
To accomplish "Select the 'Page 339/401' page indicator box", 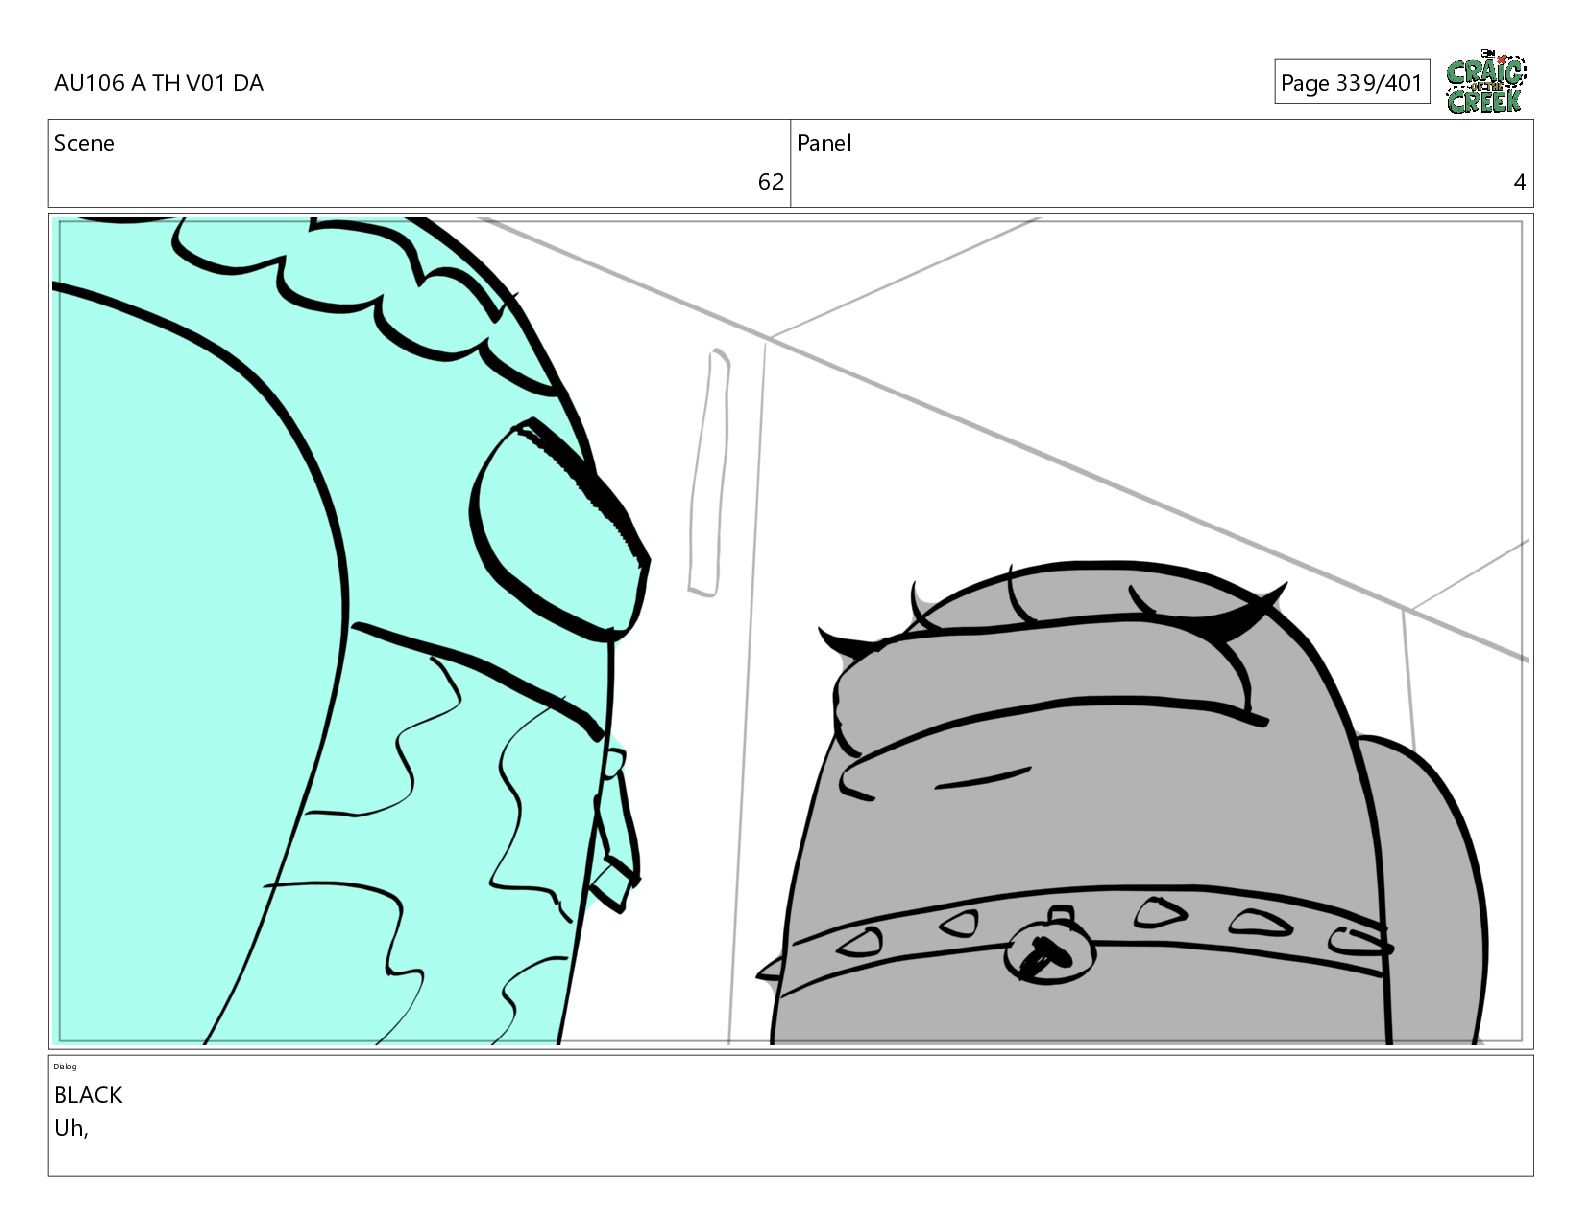I will pyautogui.click(x=1352, y=82).
